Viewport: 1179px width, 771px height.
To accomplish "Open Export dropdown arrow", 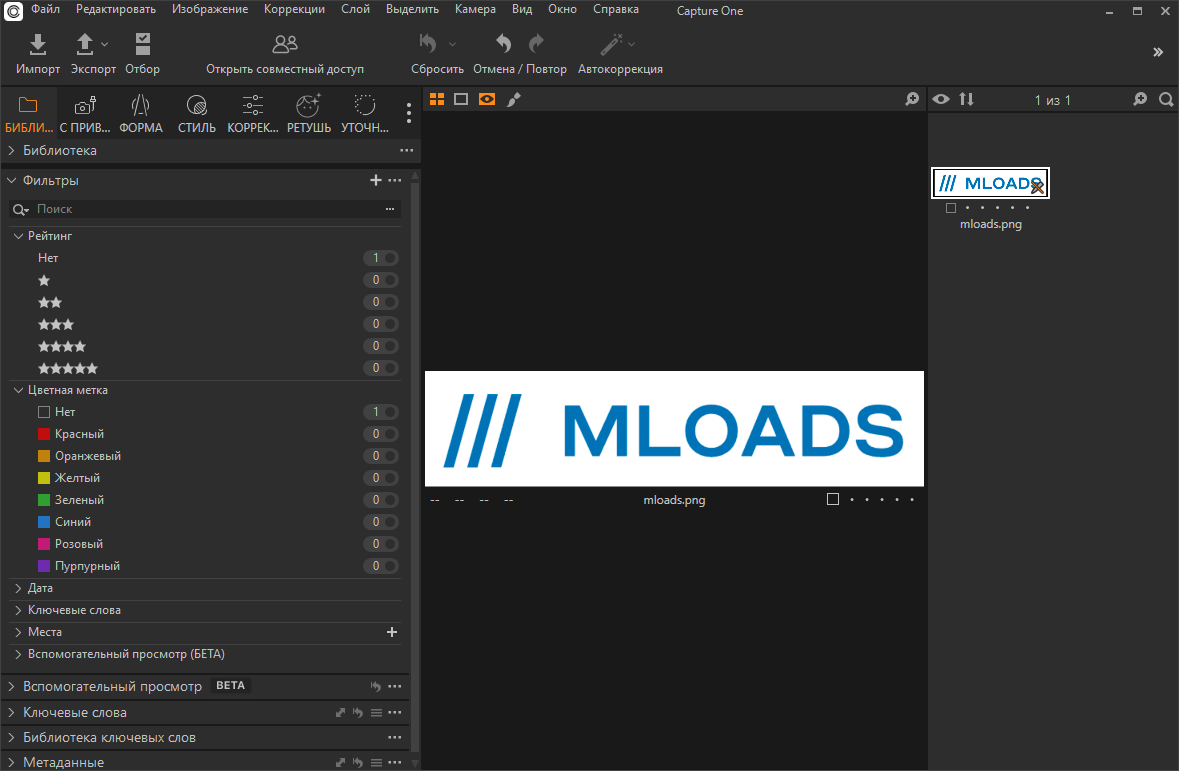I will (105, 44).
